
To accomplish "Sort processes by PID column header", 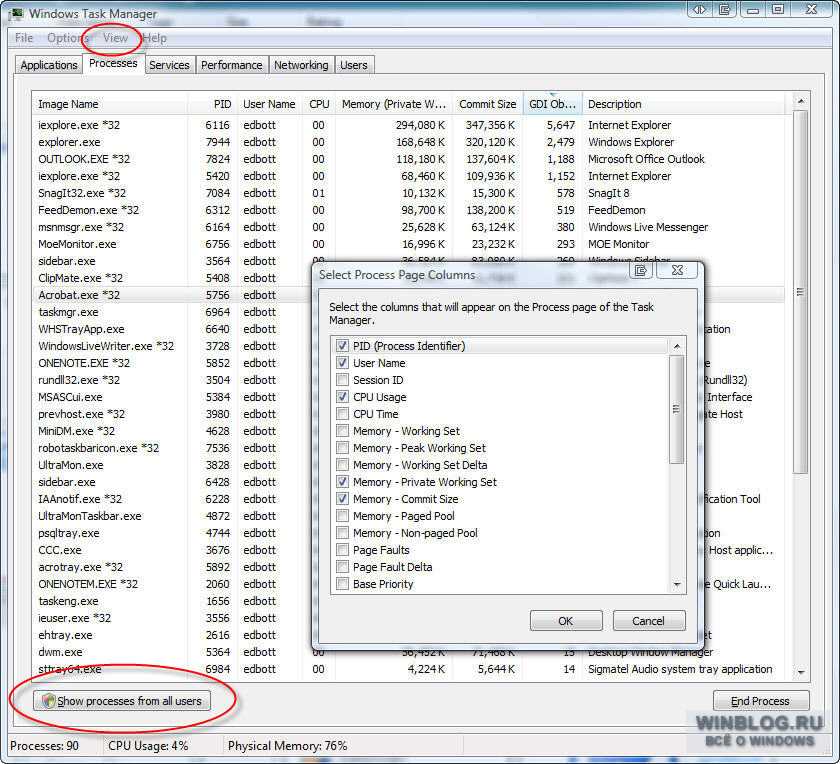I will click(212, 104).
